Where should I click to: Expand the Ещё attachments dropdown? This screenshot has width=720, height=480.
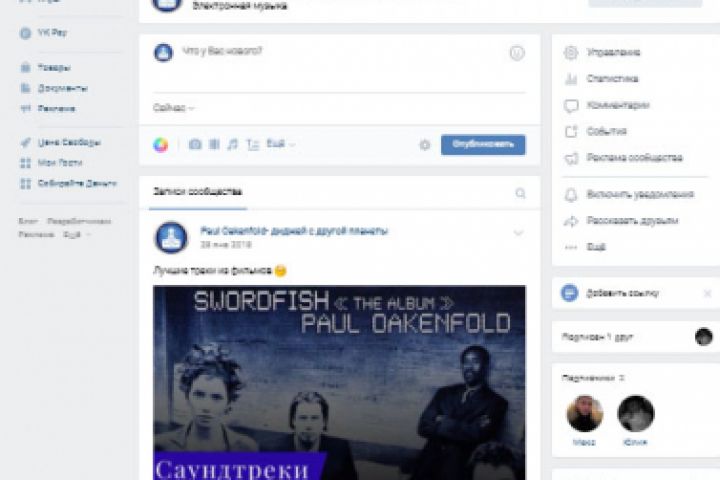tap(281, 144)
